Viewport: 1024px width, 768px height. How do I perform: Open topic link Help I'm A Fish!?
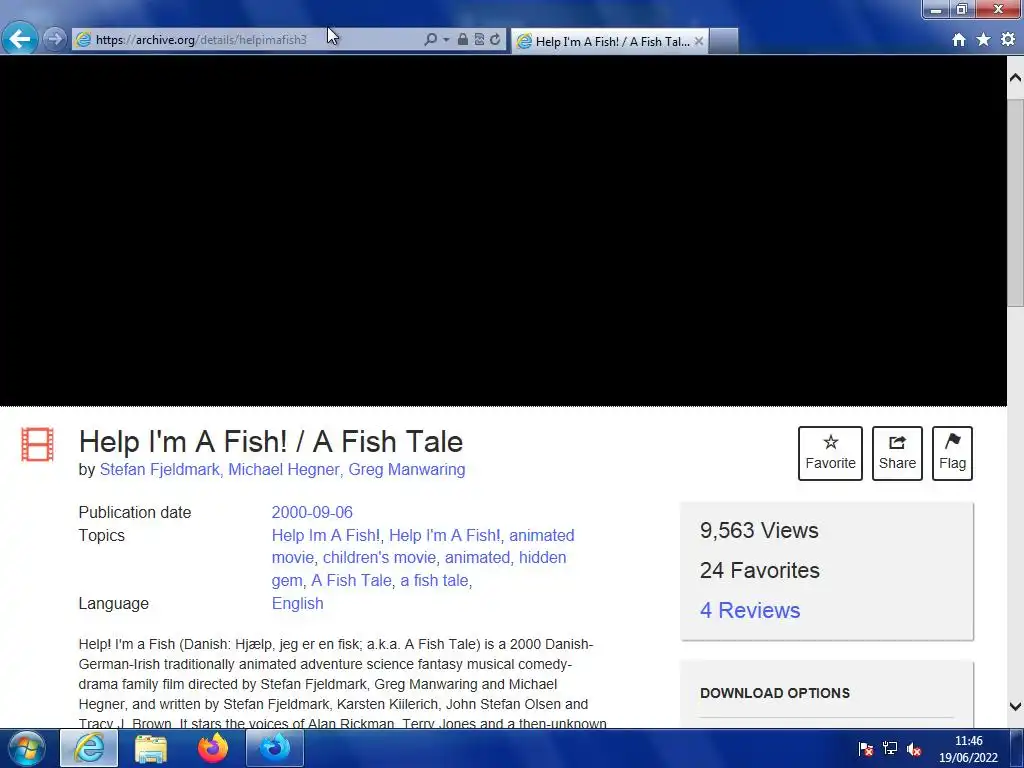(445, 536)
